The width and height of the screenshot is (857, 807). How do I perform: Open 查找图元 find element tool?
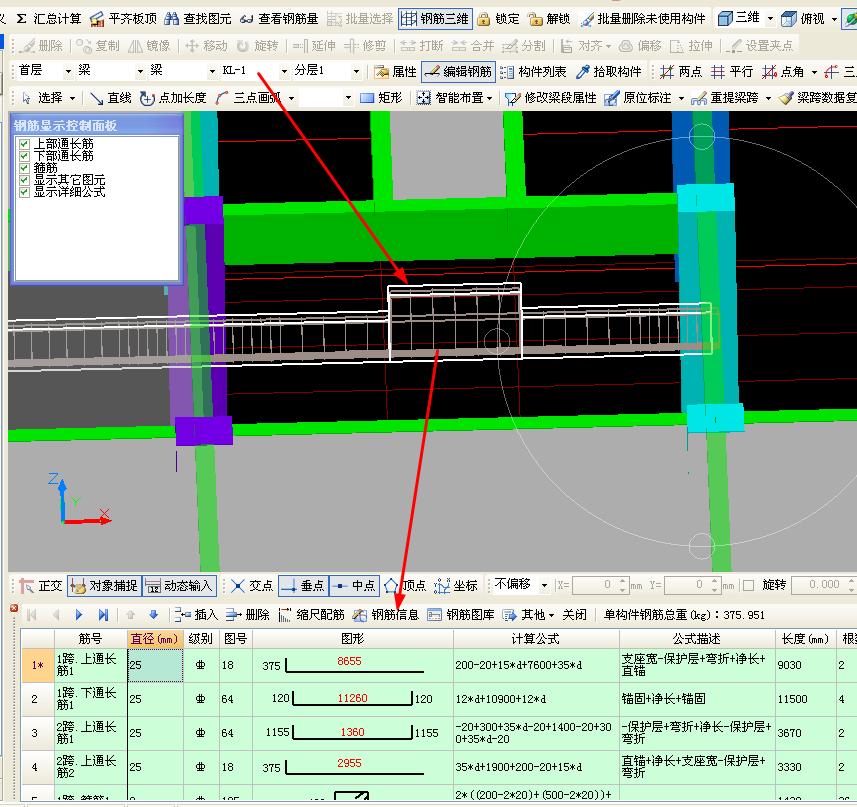coord(198,19)
